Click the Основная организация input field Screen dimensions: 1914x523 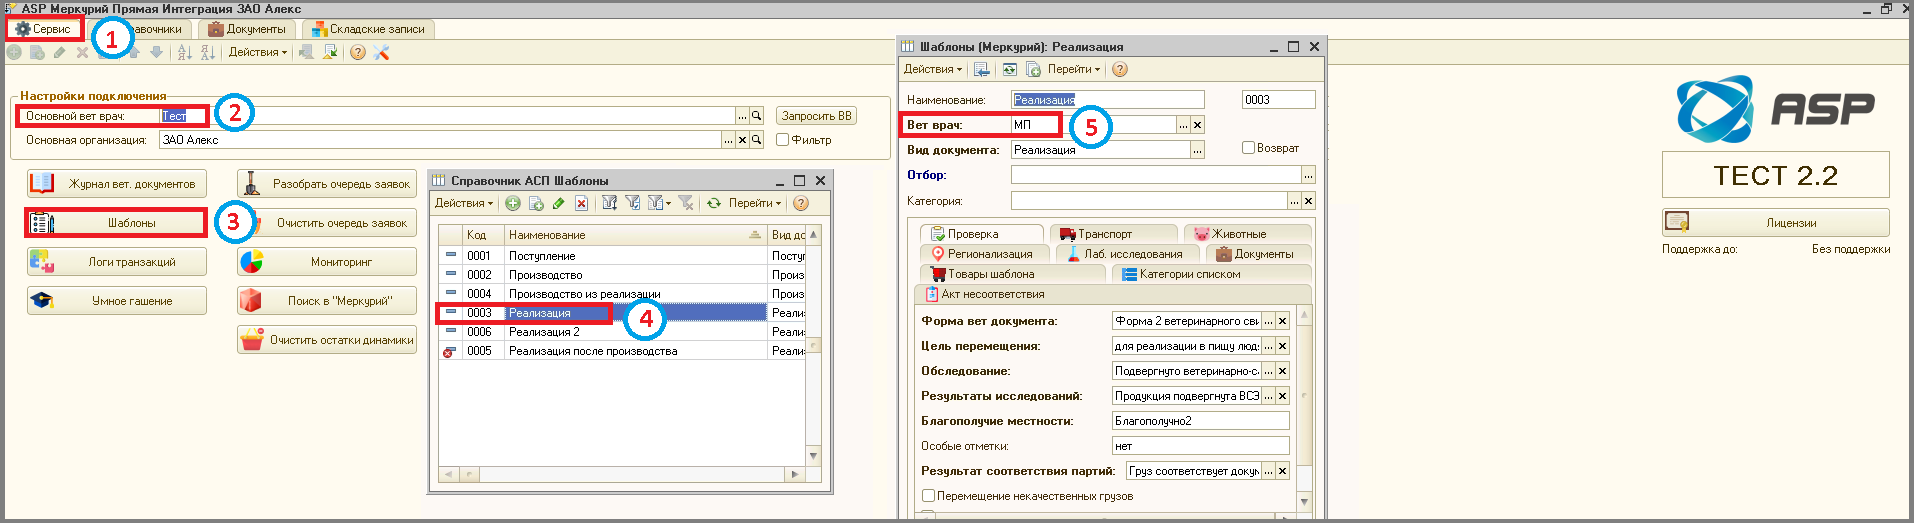[x=441, y=140]
